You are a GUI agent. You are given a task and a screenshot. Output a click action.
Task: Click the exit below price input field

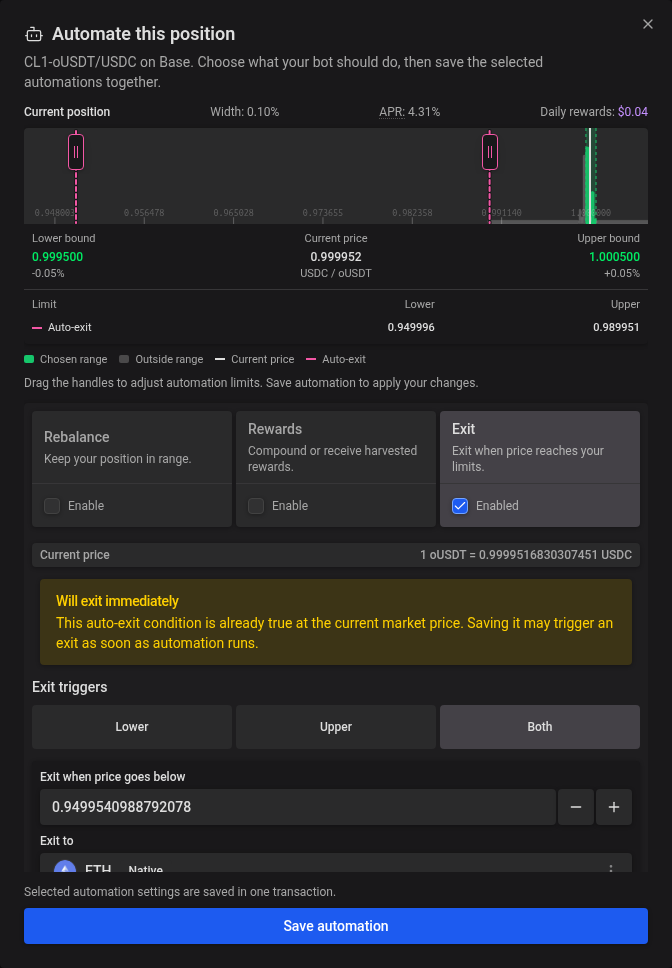tap(297, 807)
